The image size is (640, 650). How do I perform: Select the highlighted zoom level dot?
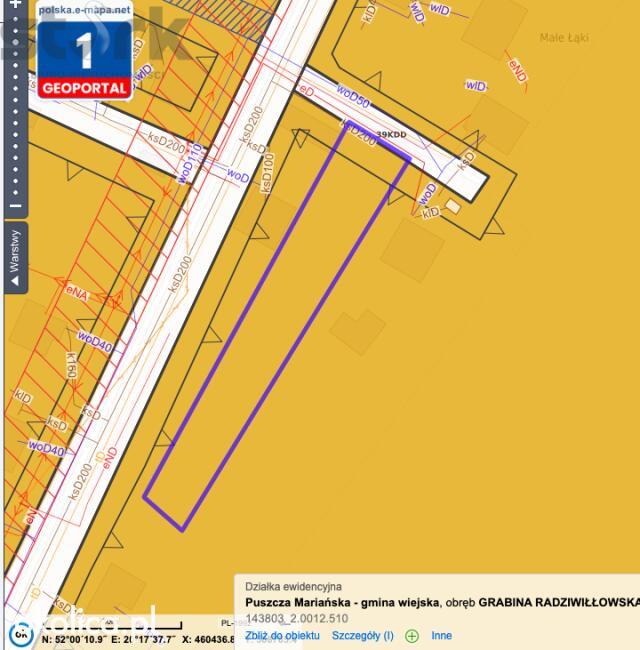coord(15,42)
